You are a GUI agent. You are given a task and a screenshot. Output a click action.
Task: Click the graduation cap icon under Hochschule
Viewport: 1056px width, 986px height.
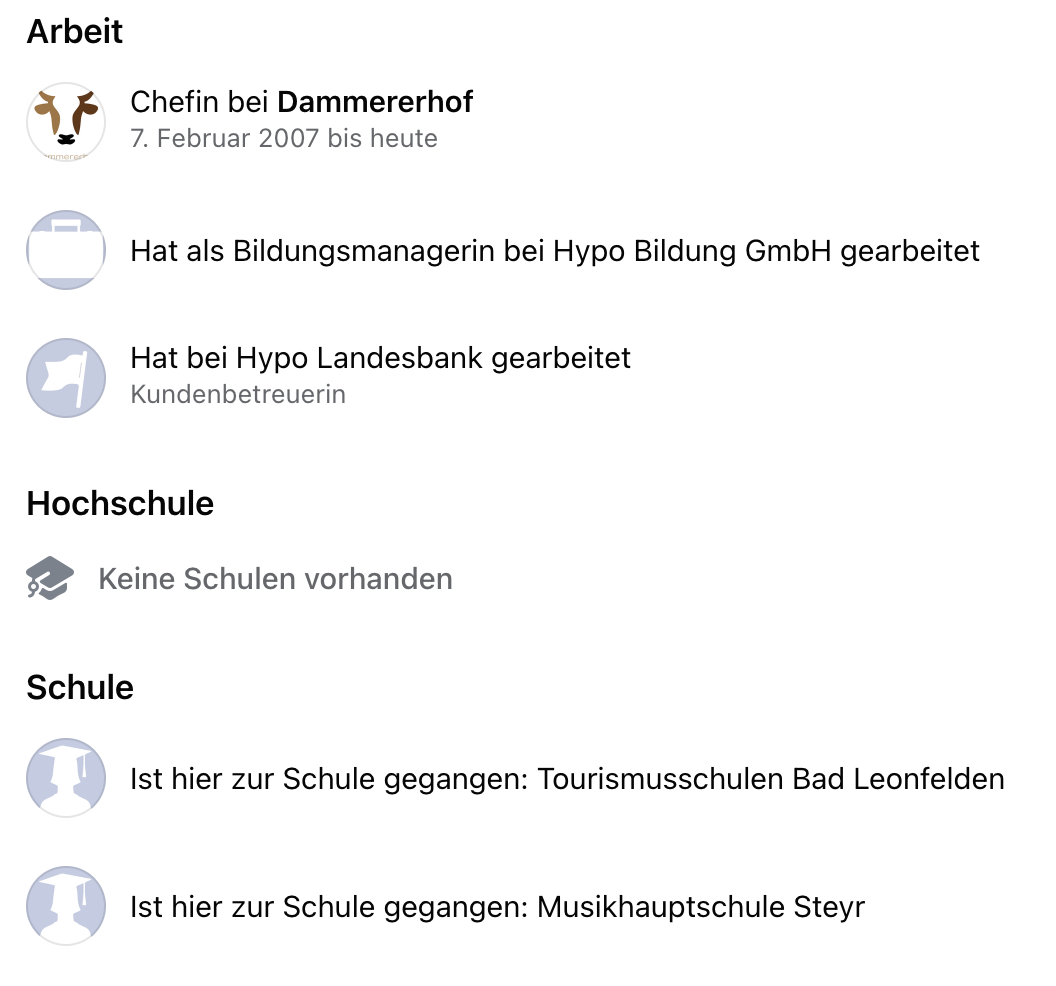click(50, 578)
